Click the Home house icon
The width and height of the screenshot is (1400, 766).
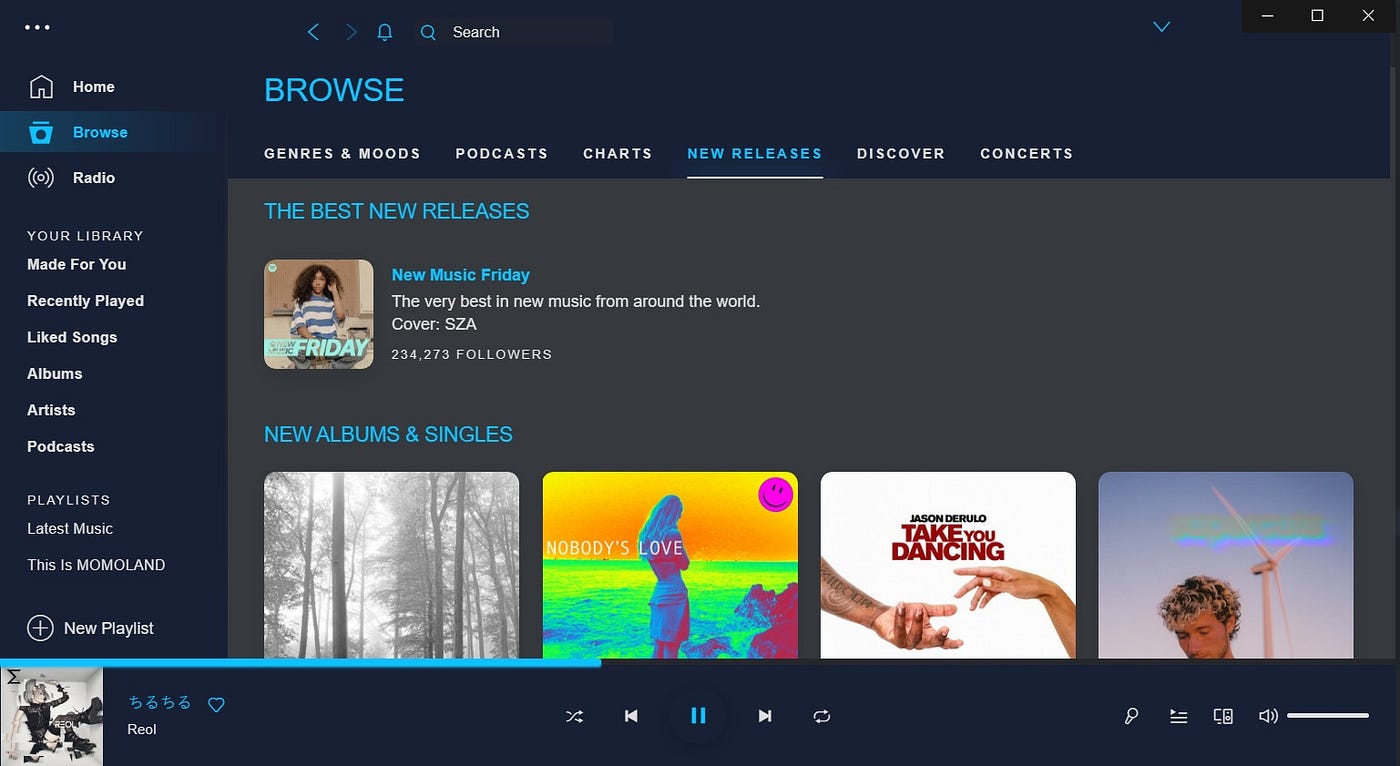[x=41, y=87]
